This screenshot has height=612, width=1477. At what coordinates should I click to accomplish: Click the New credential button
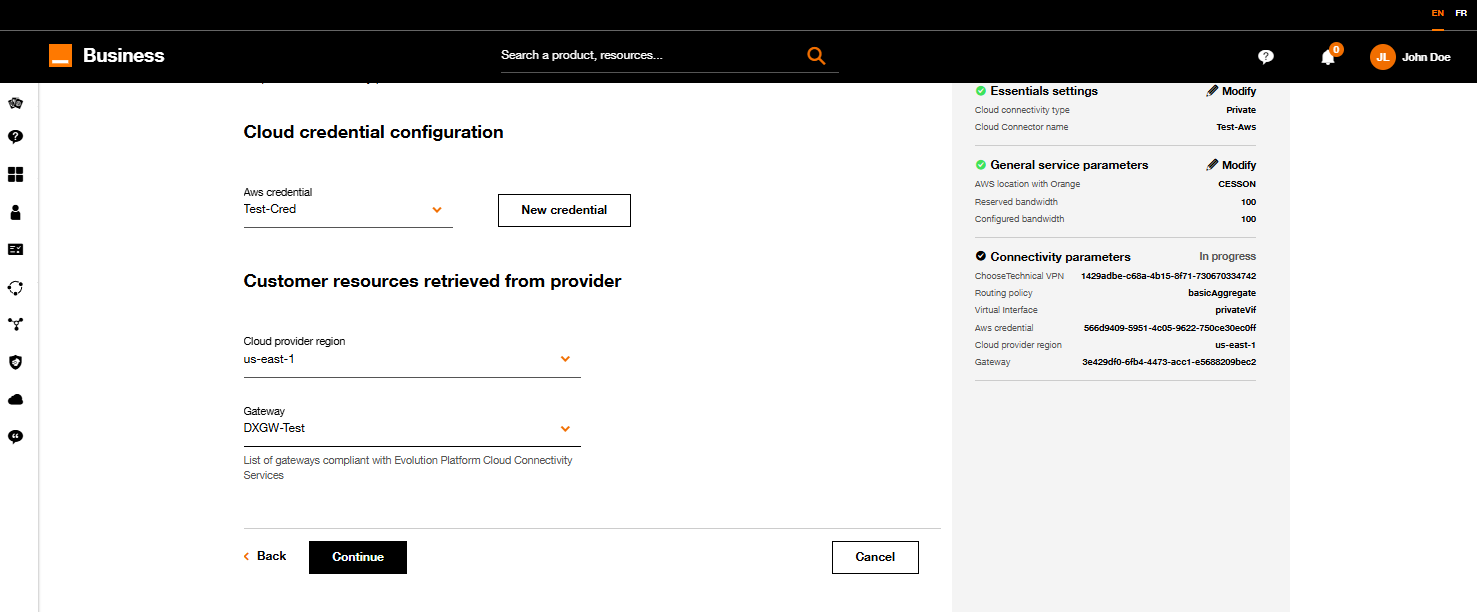pyautogui.click(x=564, y=210)
